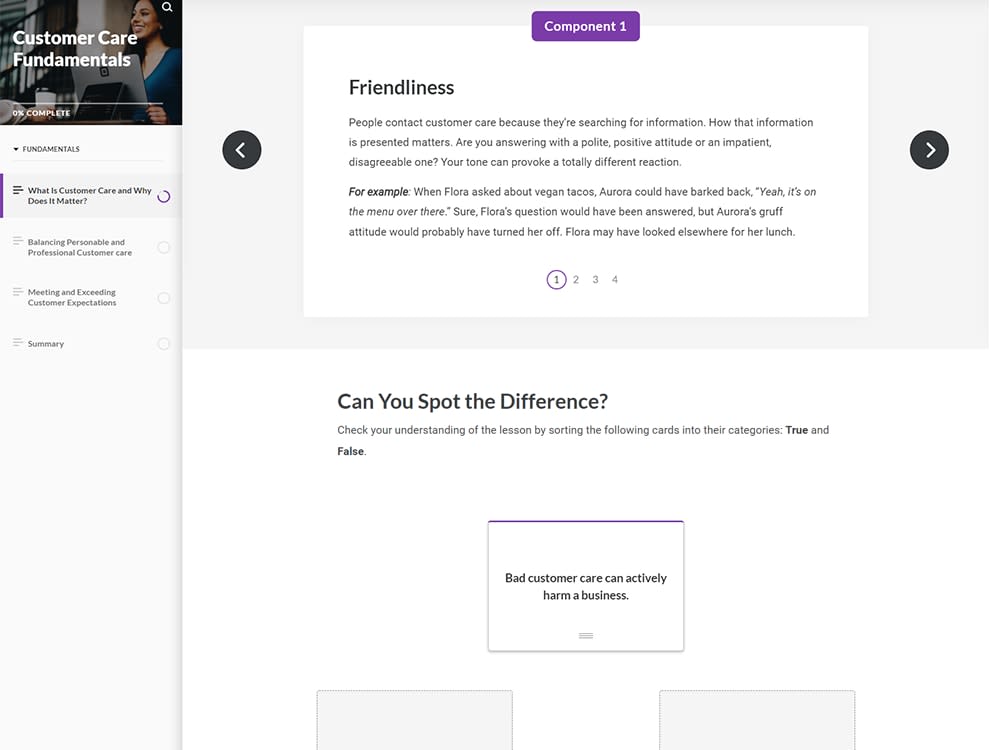The height and width of the screenshot is (750, 1000).
Task: Open the Summary lesson
Action: click(47, 343)
